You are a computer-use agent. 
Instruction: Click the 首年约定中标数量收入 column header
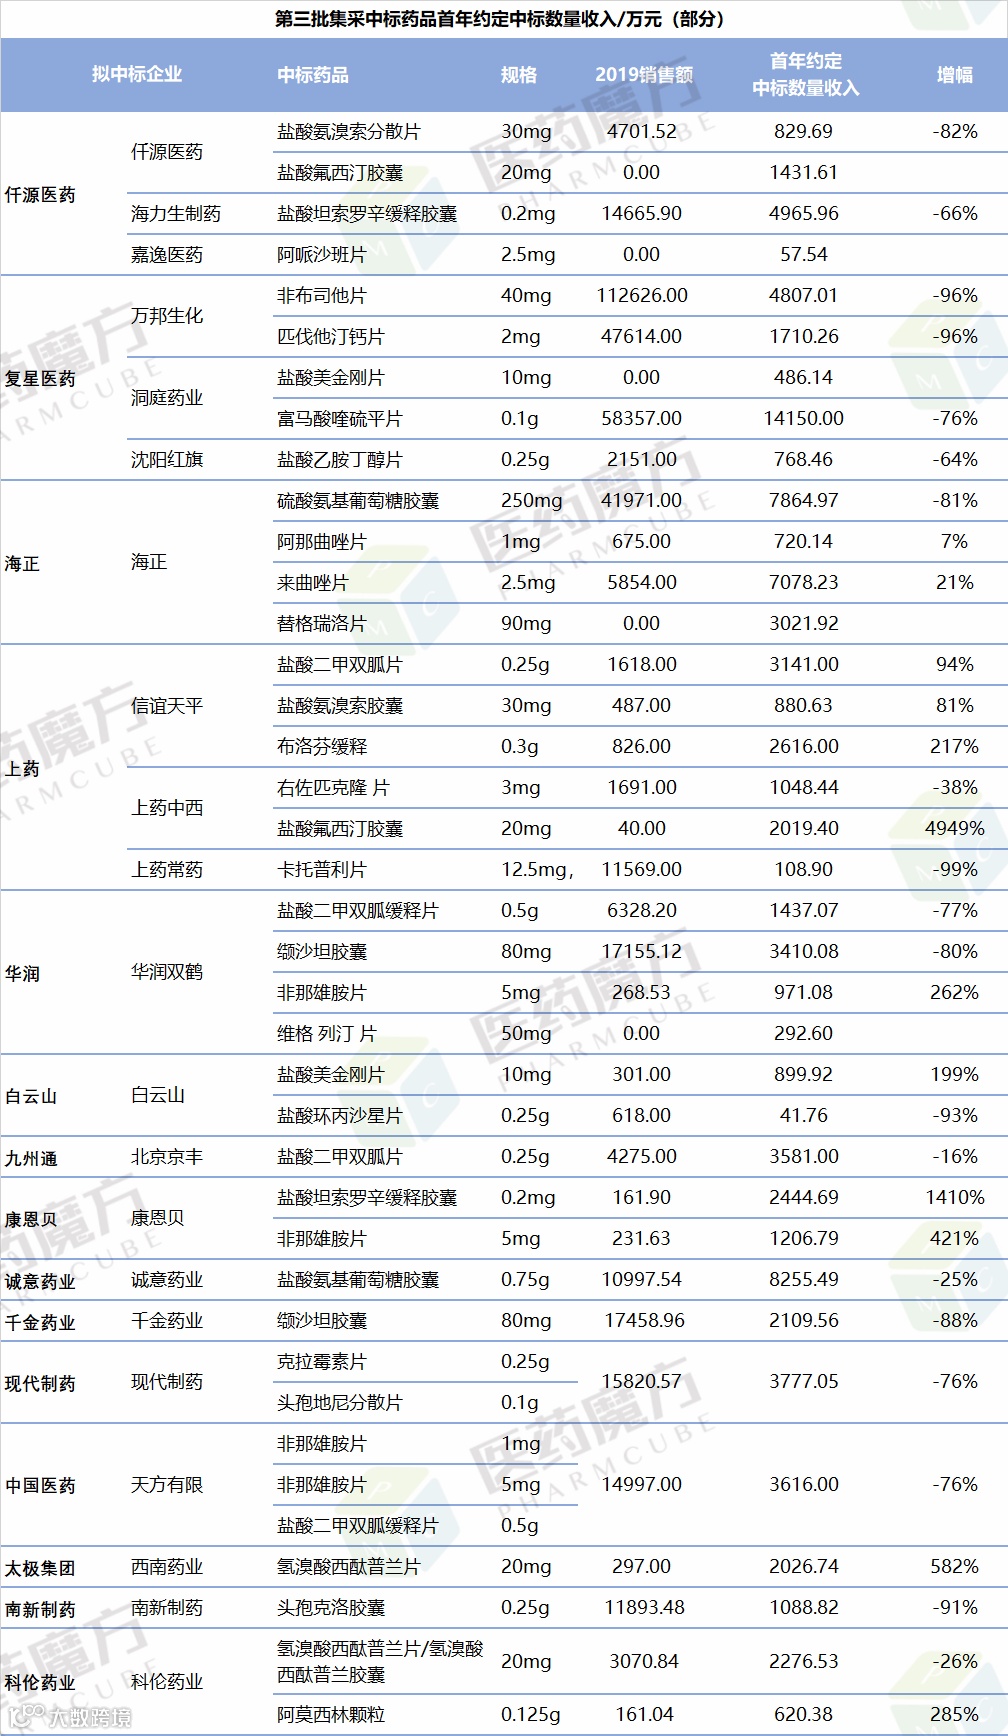[805, 74]
